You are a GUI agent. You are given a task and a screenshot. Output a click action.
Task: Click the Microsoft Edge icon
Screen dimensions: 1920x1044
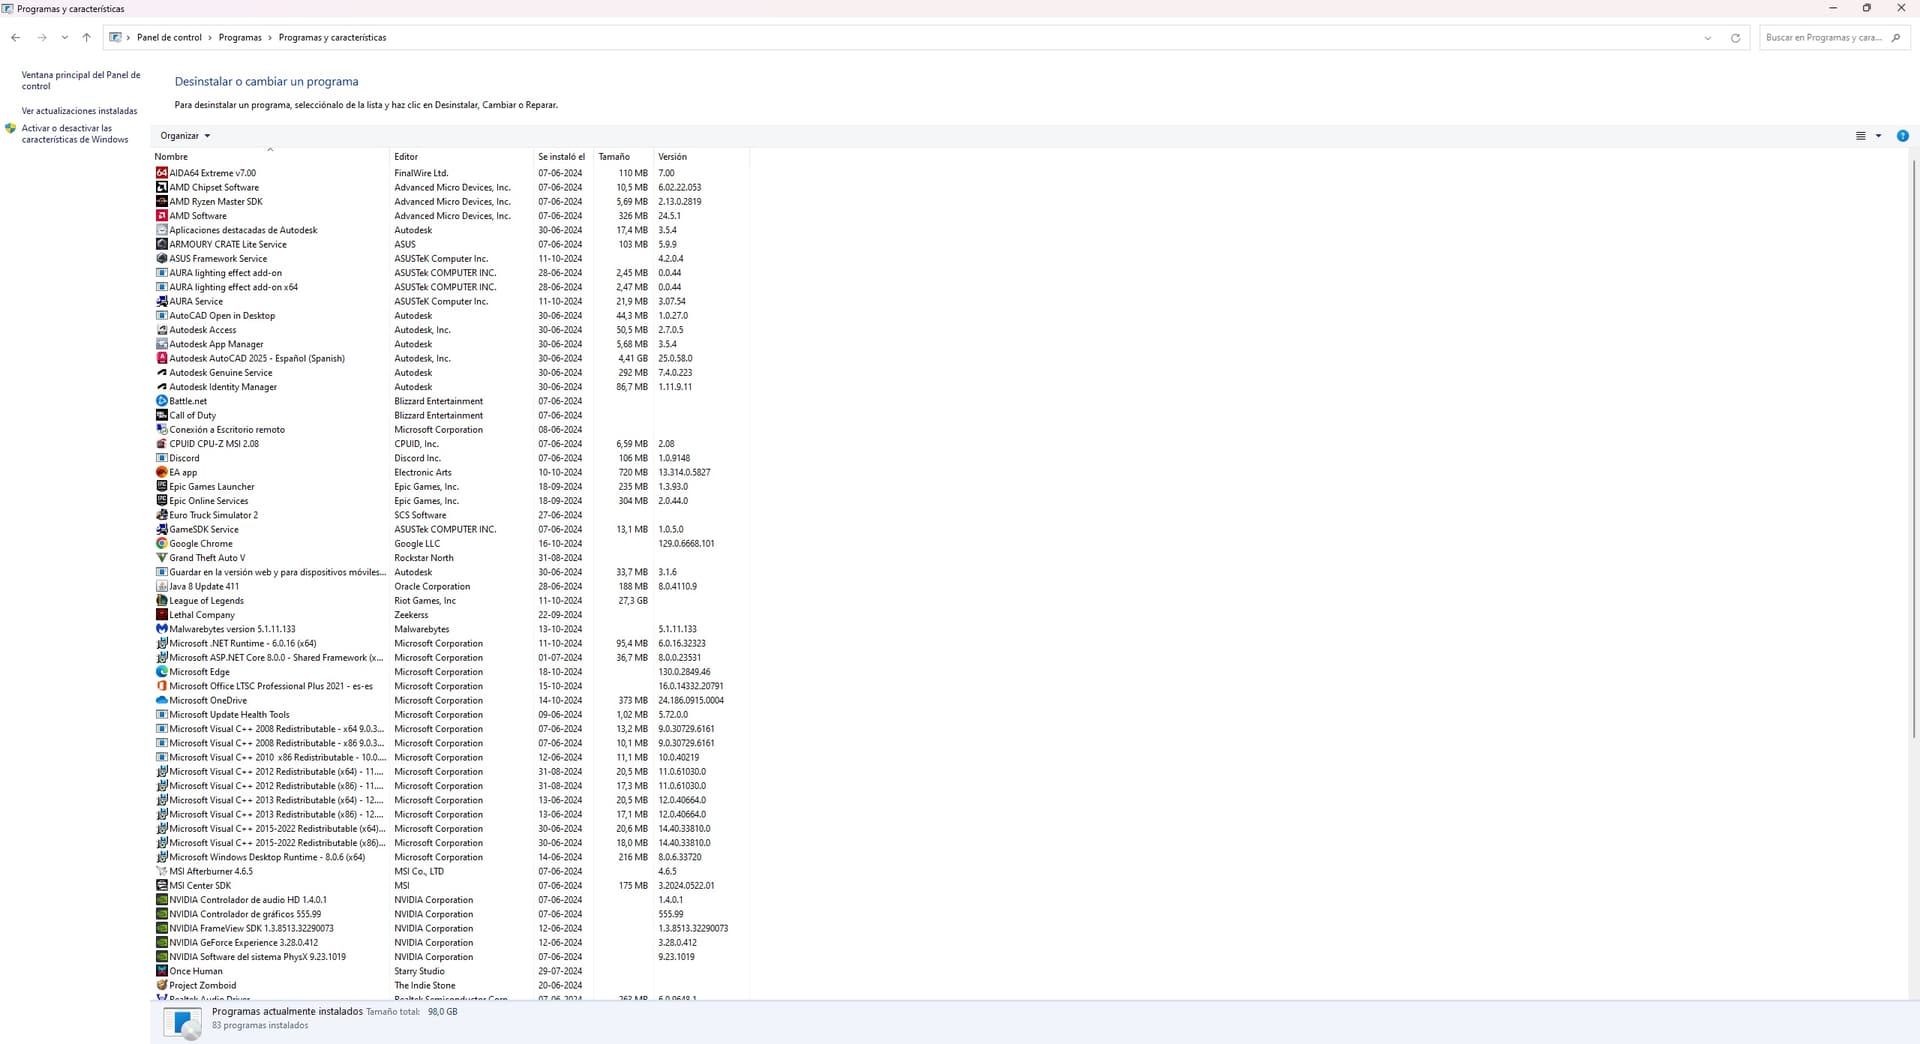point(162,672)
